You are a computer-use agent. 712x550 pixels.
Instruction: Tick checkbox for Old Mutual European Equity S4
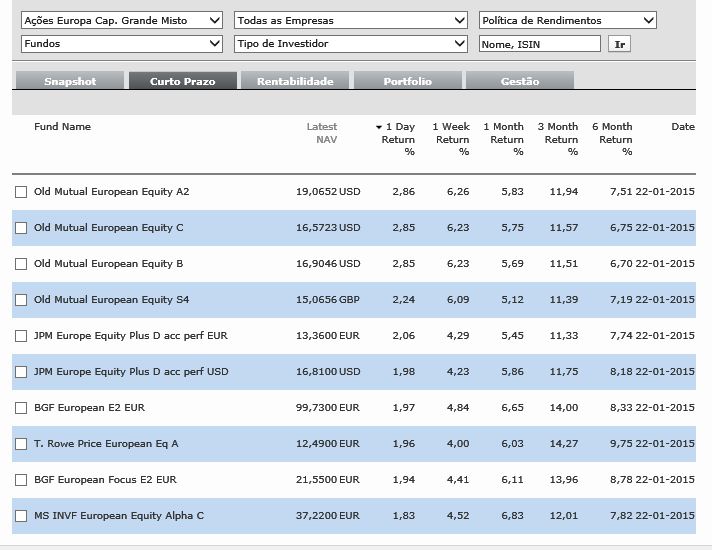pyautogui.click(x=21, y=300)
